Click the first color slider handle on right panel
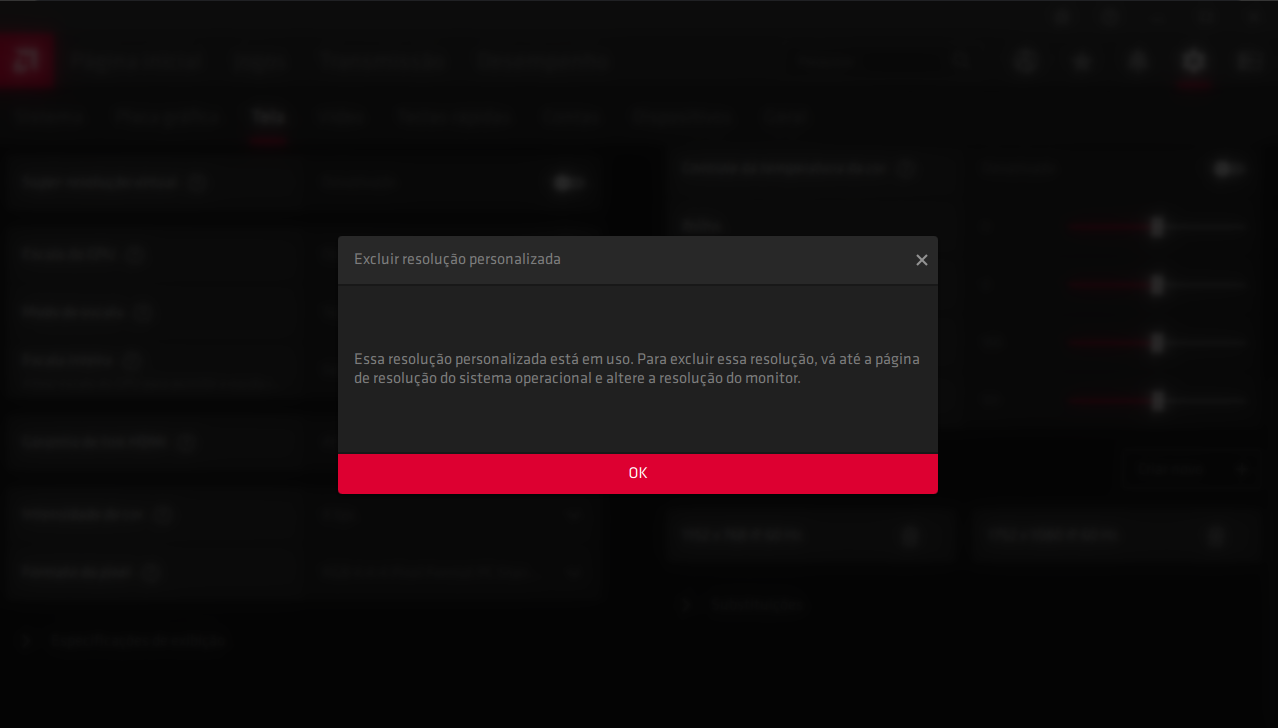The image size is (1278, 728). [1157, 227]
